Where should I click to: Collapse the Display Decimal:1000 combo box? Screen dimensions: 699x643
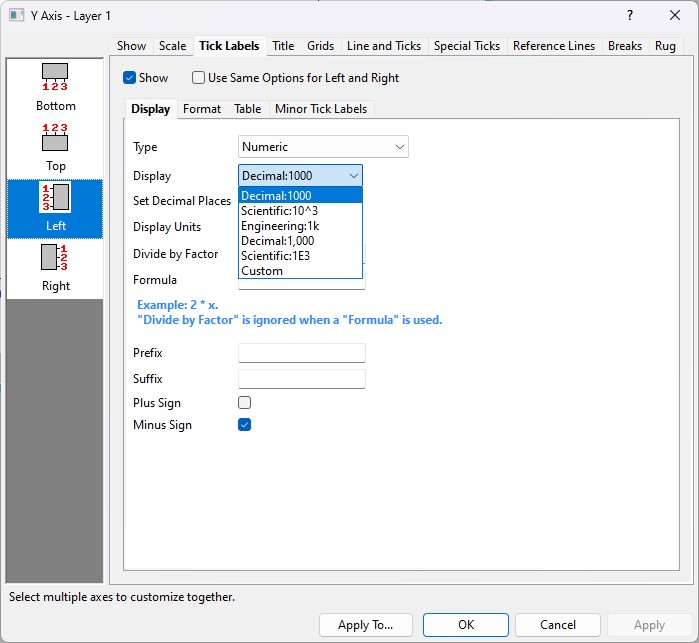300,176
